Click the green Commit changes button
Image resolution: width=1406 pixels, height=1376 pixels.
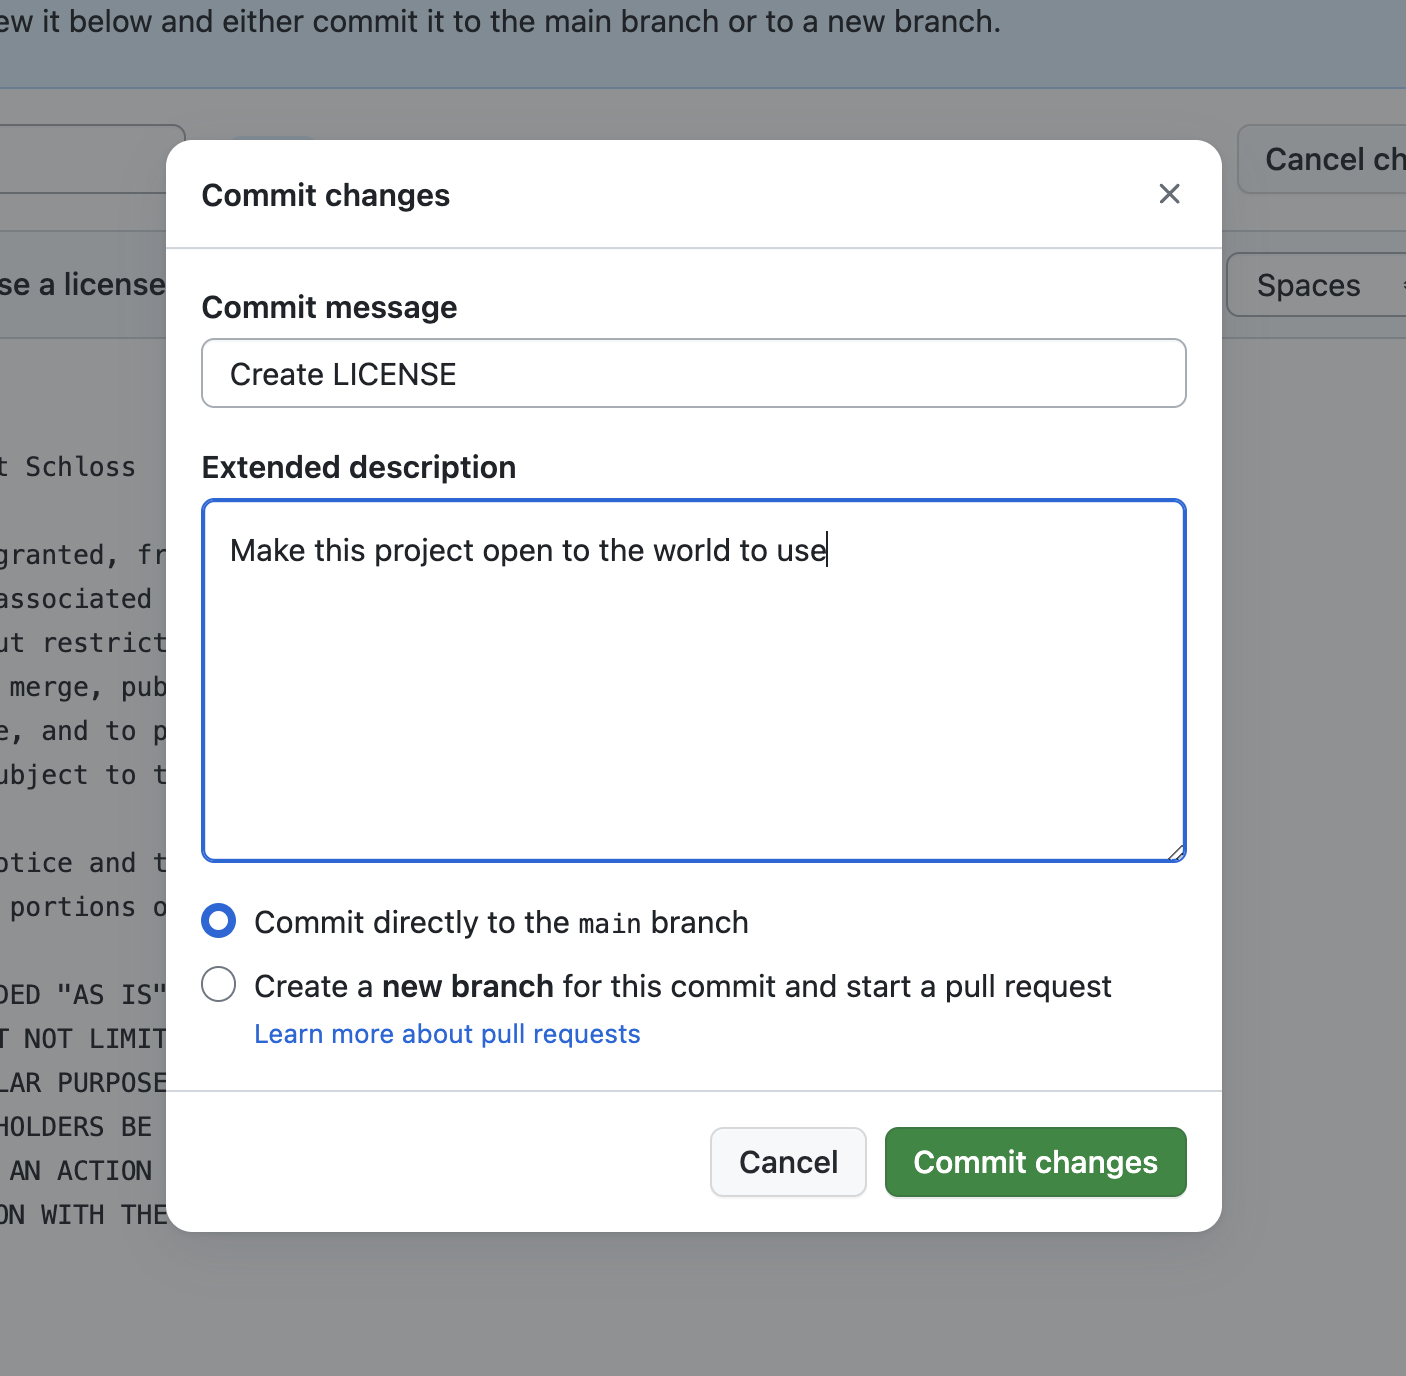pos(1035,1162)
